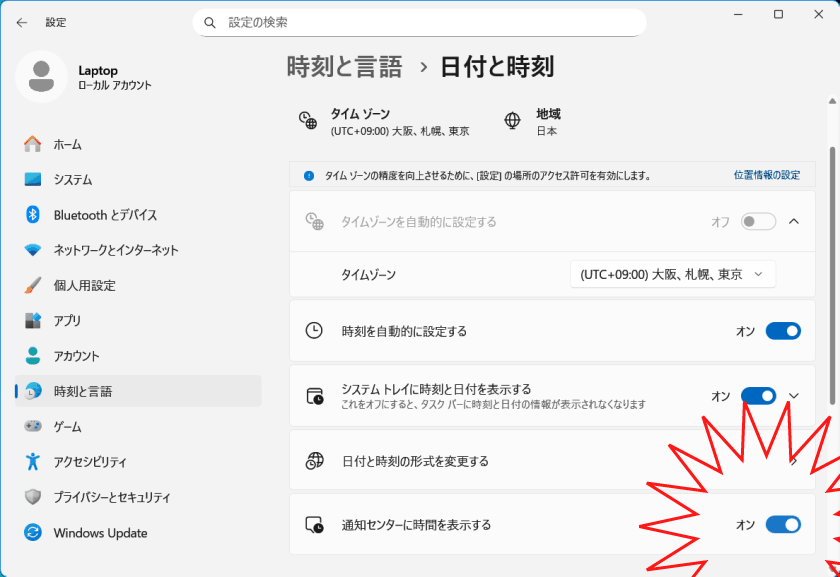Click the search magnifier icon
This screenshot has width=840, height=577.
[210, 23]
